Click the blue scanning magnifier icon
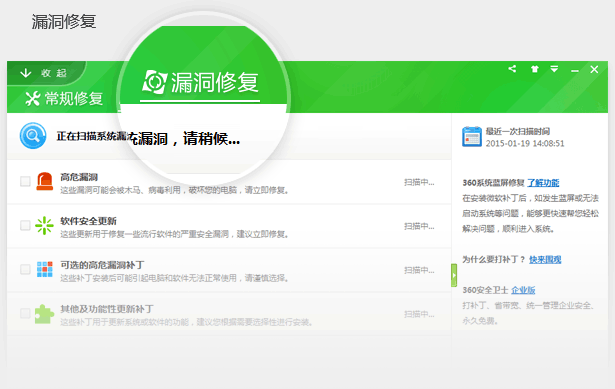Screen dimensions: 615x389 click(33, 136)
